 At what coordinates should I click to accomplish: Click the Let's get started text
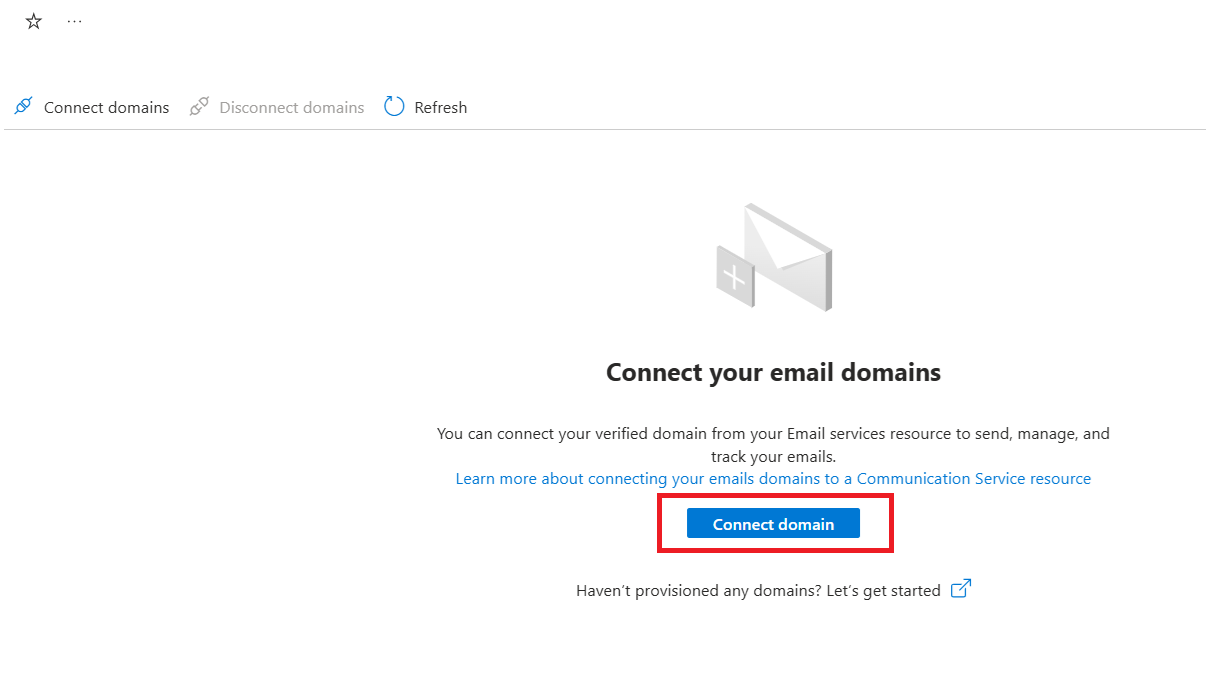(x=883, y=591)
